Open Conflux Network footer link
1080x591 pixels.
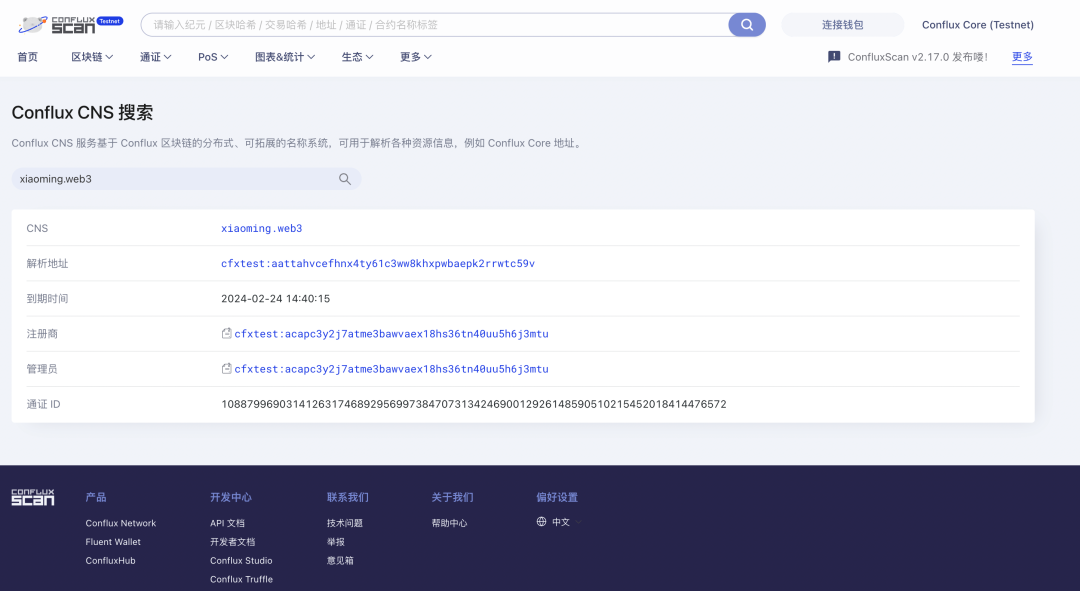coord(121,523)
